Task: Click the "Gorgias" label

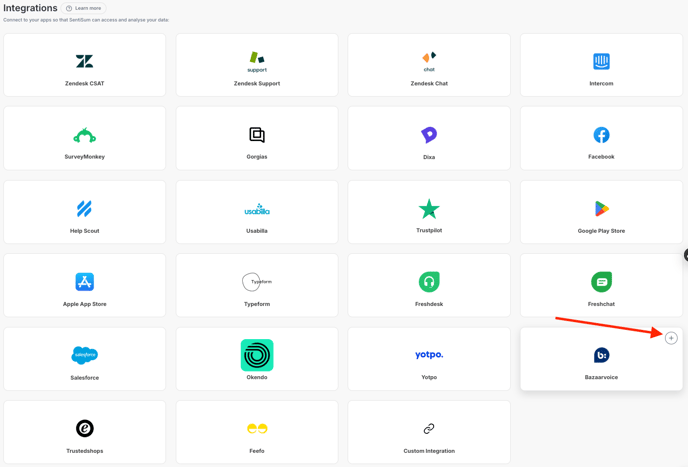Action: [x=257, y=157]
